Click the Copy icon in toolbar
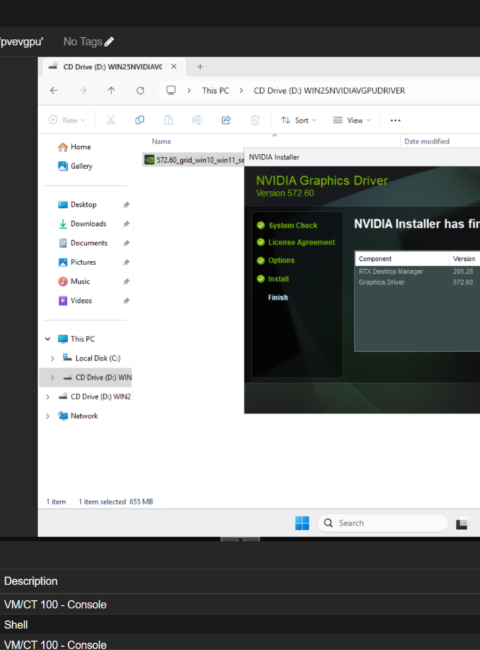Image resolution: width=480 pixels, height=650 pixels. (140, 120)
